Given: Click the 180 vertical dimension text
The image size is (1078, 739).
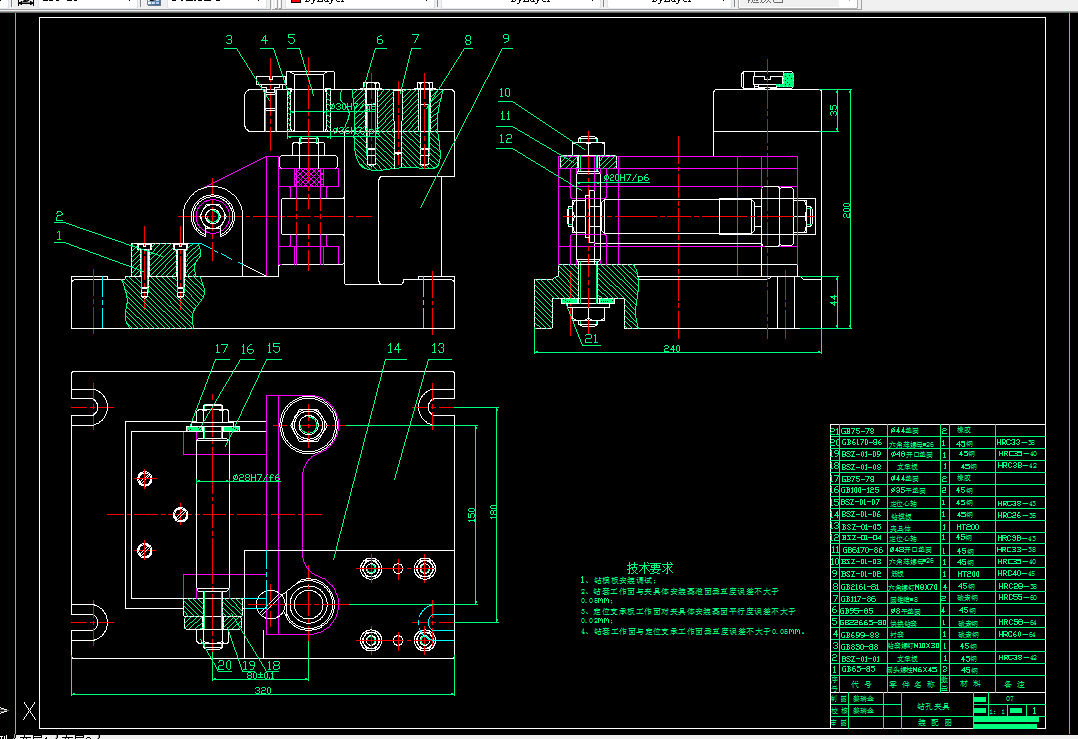Looking at the screenshot, I should [493, 512].
